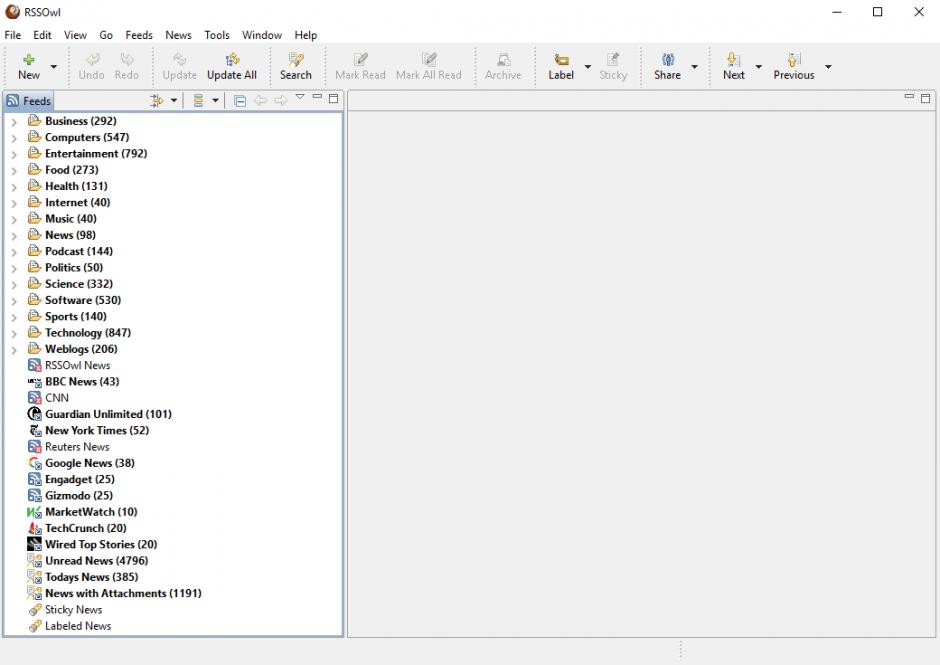The width and height of the screenshot is (940, 665).
Task: Click the New York Times feed icon
Action: point(35,431)
